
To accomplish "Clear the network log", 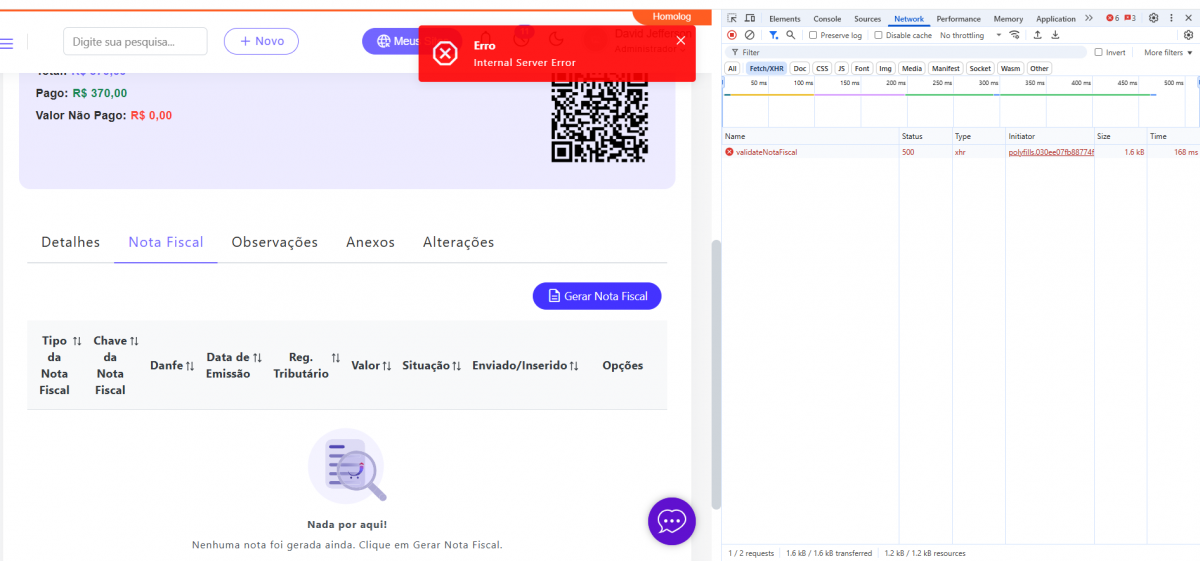I will pyautogui.click(x=749, y=35).
